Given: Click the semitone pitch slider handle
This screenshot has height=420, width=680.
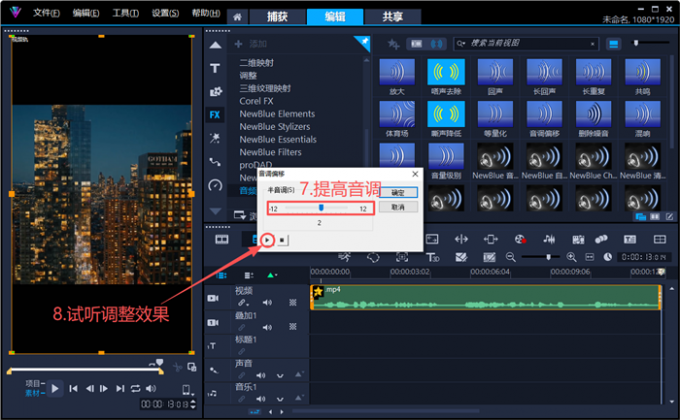Looking at the screenshot, I should click(x=321, y=208).
